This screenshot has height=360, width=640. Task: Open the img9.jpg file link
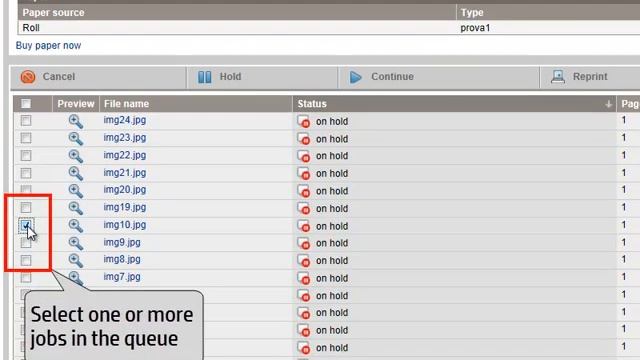pos(122,242)
